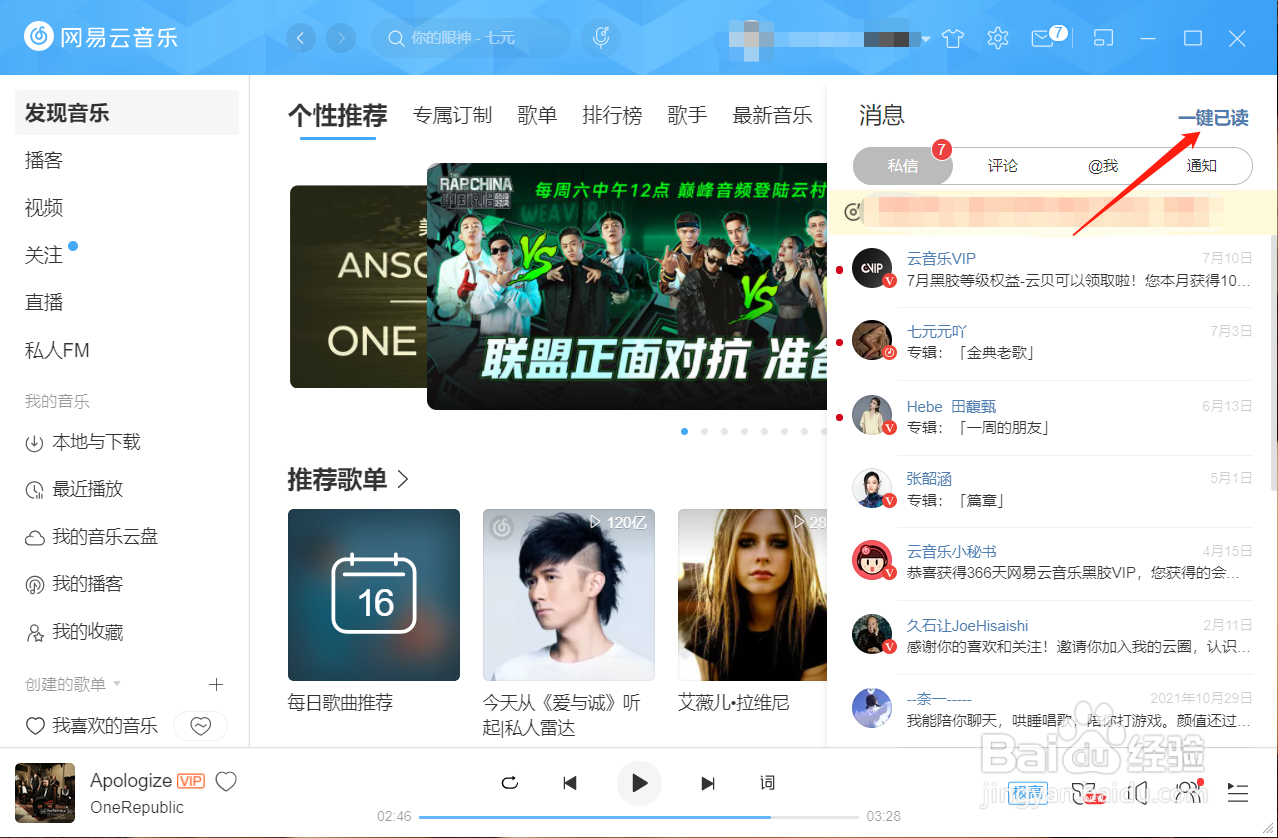The width and height of the screenshot is (1278, 838).
Task: Go back with the navigation arrow
Action: [301, 38]
